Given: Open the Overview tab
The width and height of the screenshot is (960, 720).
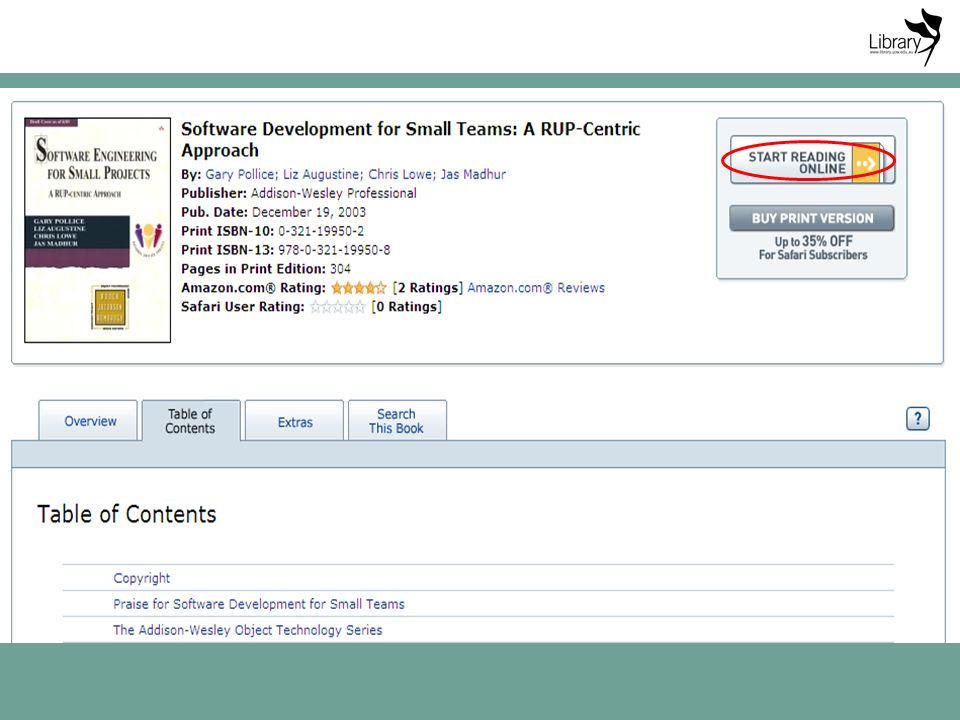Looking at the screenshot, I should [88, 421].
